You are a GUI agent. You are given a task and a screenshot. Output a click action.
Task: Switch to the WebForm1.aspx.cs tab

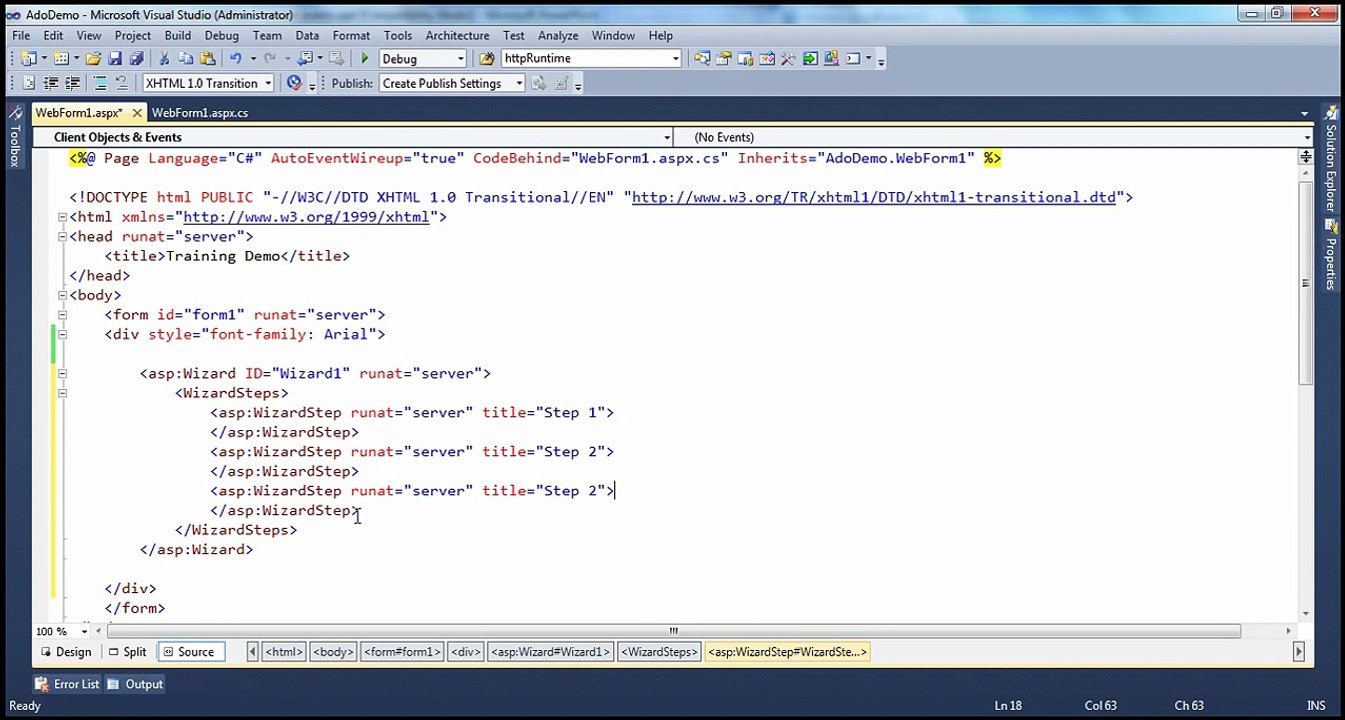pos(200,113)
